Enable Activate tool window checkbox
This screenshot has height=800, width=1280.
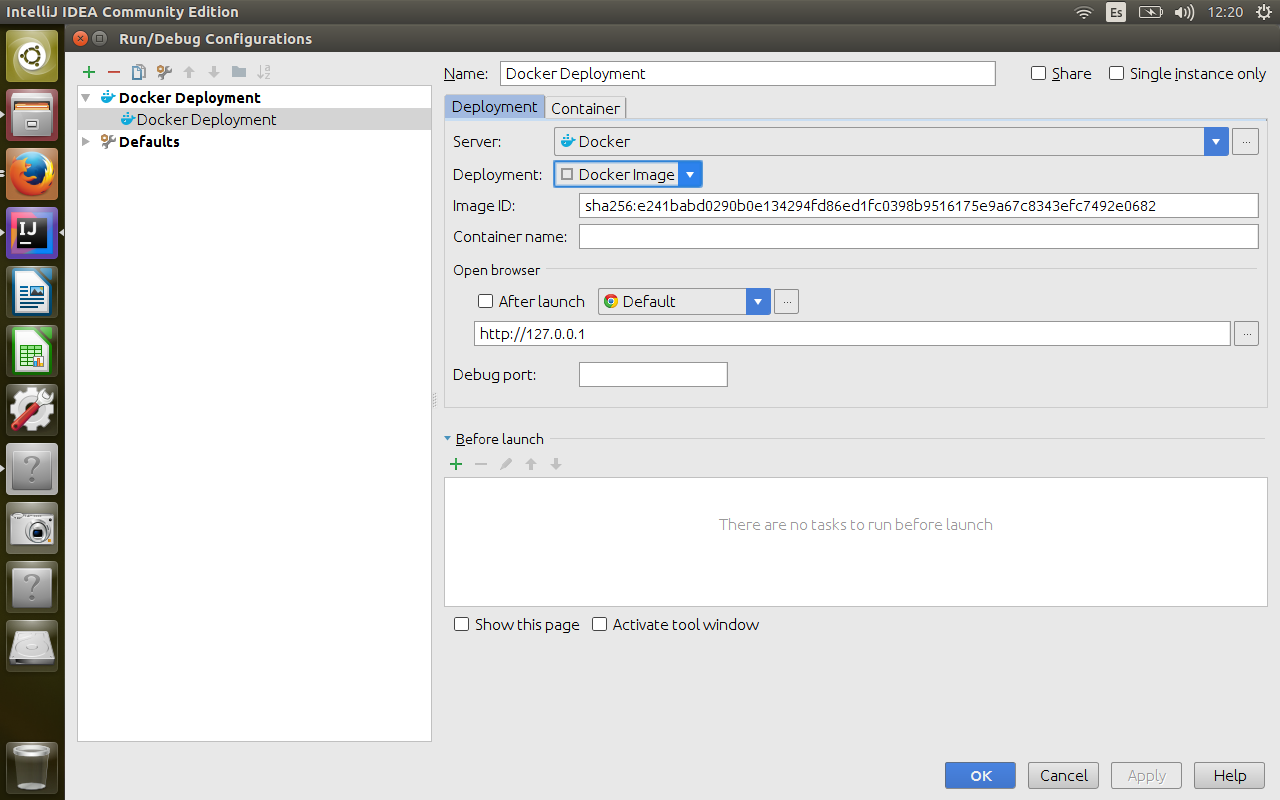pyautogui.click(x=599, y=624)
